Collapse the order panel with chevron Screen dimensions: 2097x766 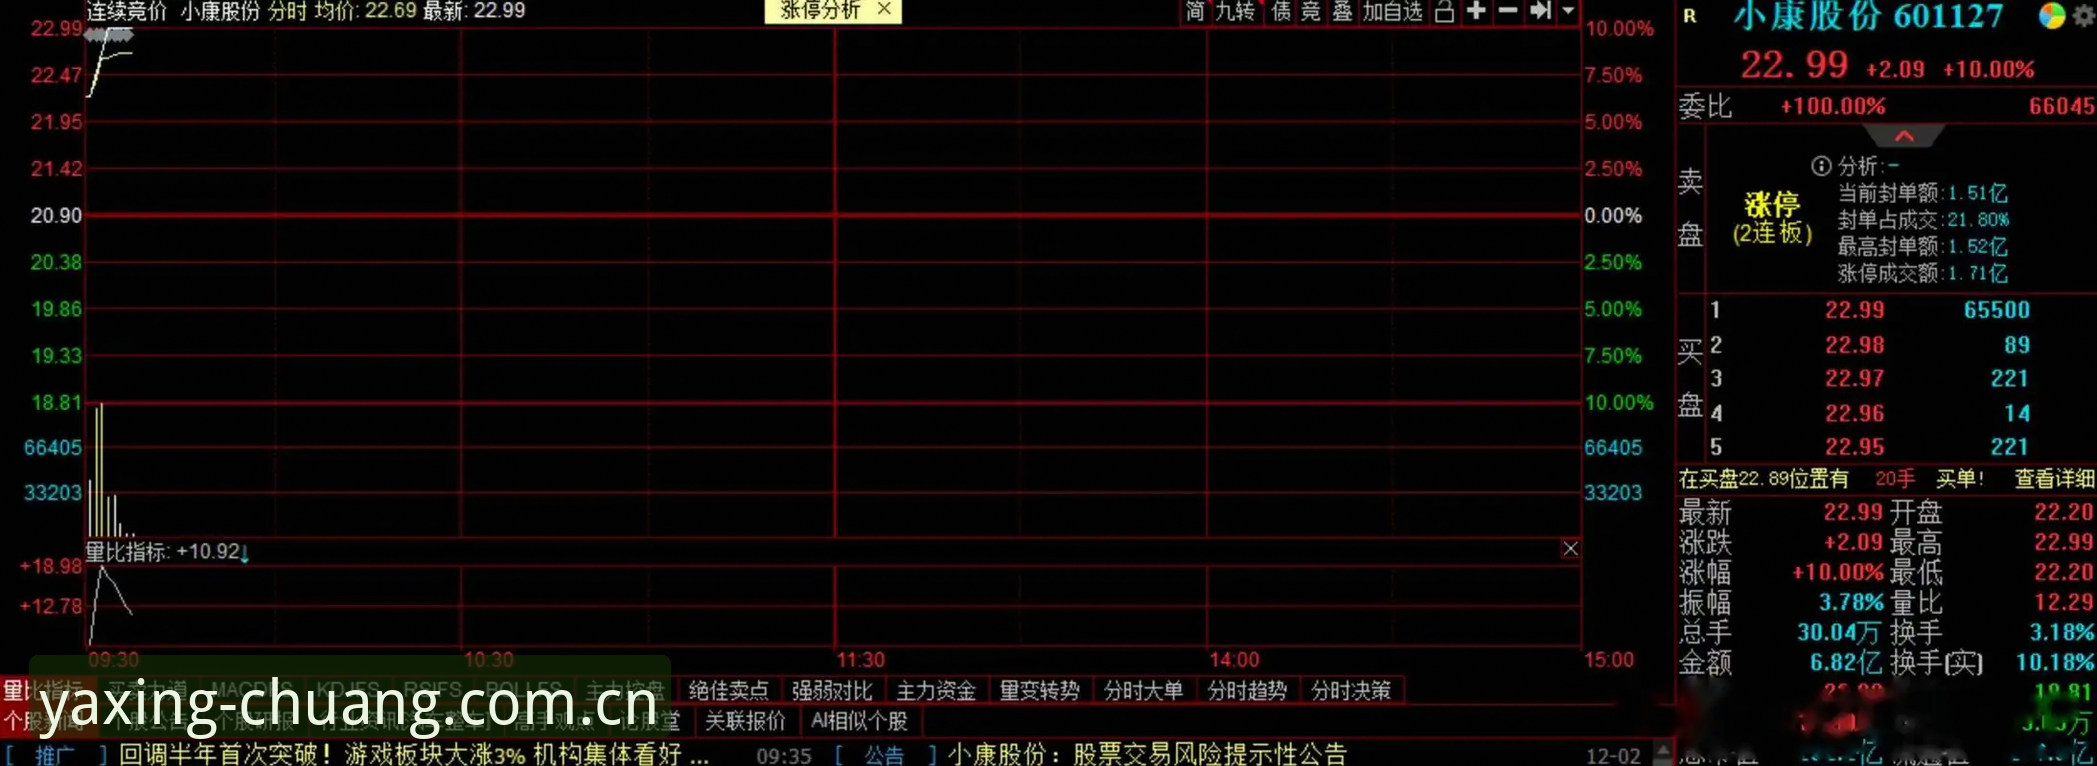tap(1904, 136)
